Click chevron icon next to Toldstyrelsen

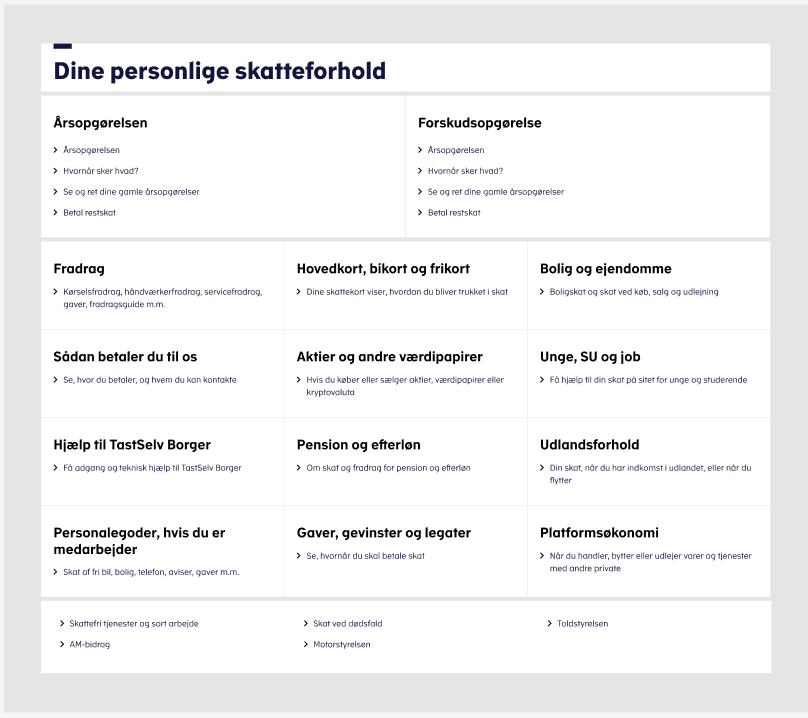click(x=549, y=624)
